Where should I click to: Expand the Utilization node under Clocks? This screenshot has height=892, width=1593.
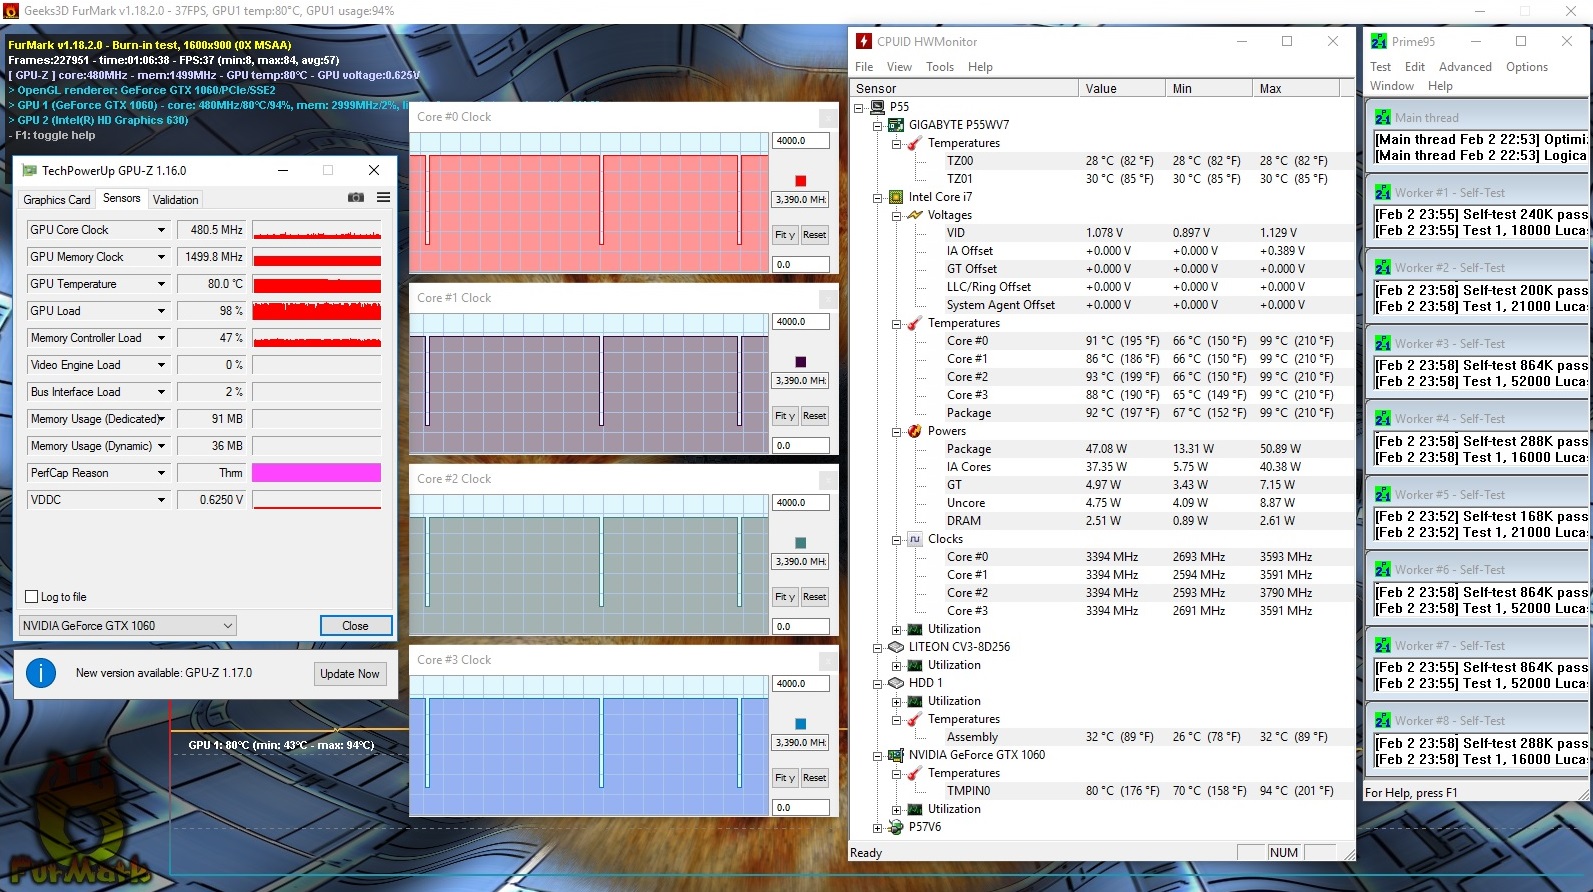point(896,630)
